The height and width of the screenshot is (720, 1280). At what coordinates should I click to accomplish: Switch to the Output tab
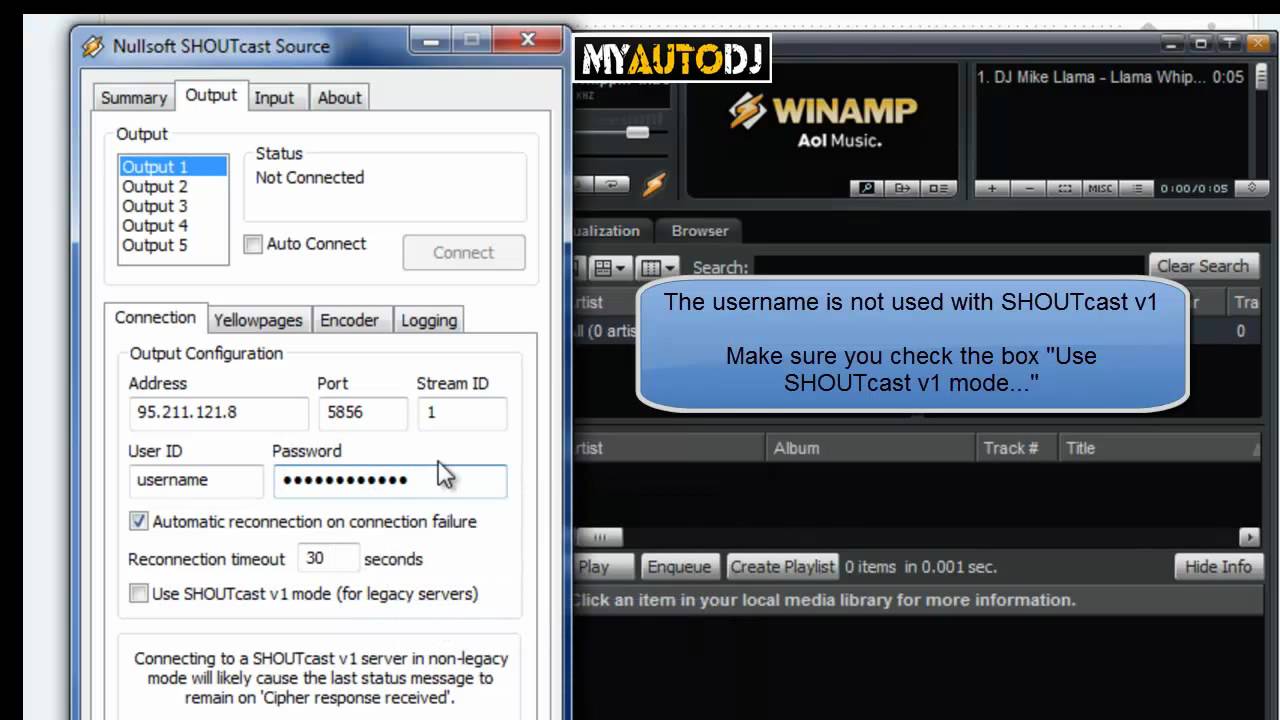(211, 95)
